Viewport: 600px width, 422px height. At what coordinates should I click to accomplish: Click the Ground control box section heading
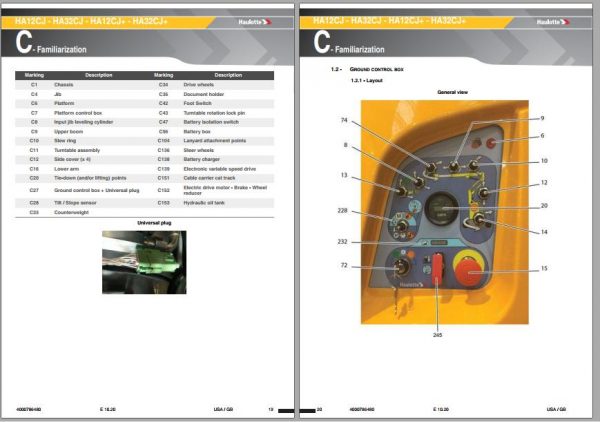[x=377, y=69]
